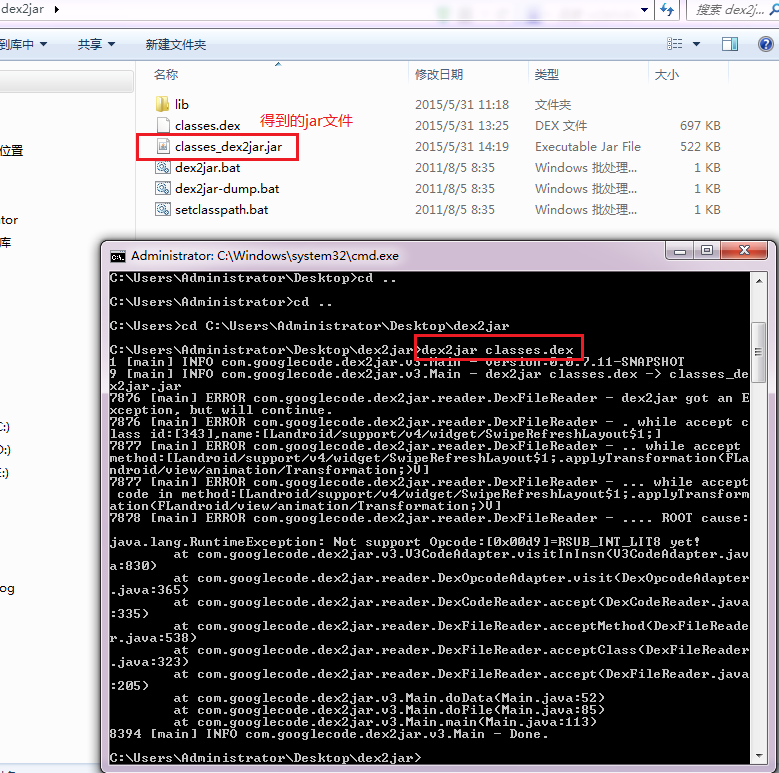779x773 pixels.
Task: Sort by the 修改日期 column header
Action: pyautogui.click(x=439, y=75)
